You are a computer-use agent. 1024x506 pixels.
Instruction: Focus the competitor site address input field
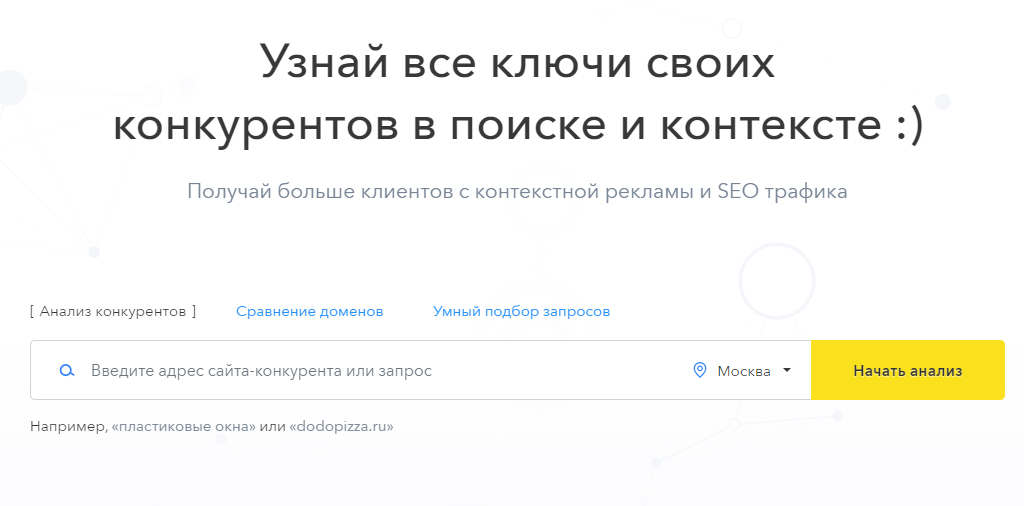(x=380, y=371)
